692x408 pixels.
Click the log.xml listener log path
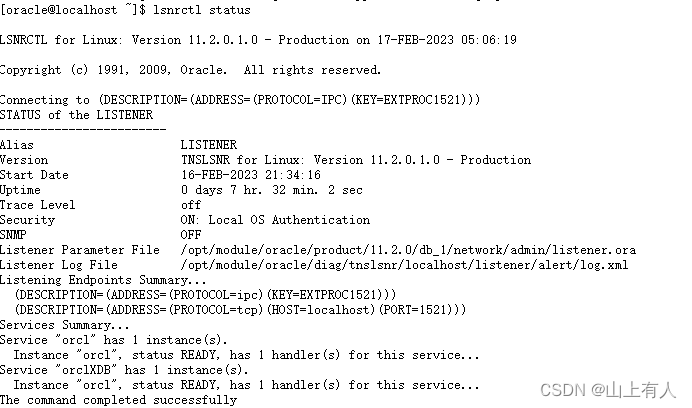[x=404, y=265]
